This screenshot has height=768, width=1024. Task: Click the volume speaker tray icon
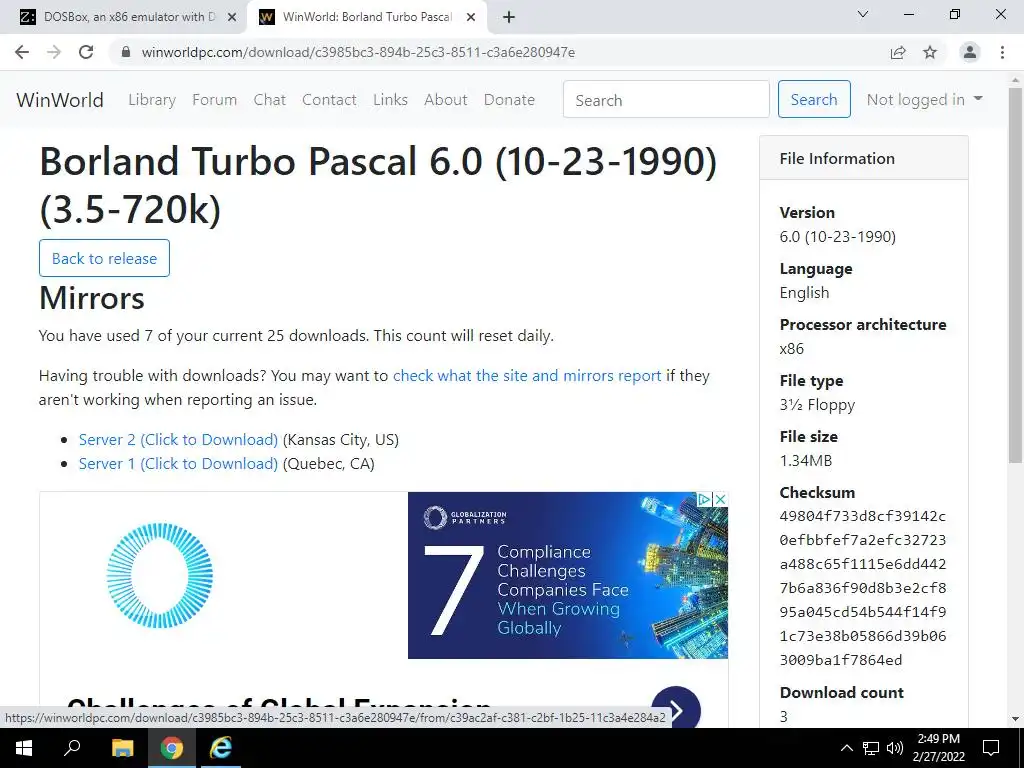[895, 748]
